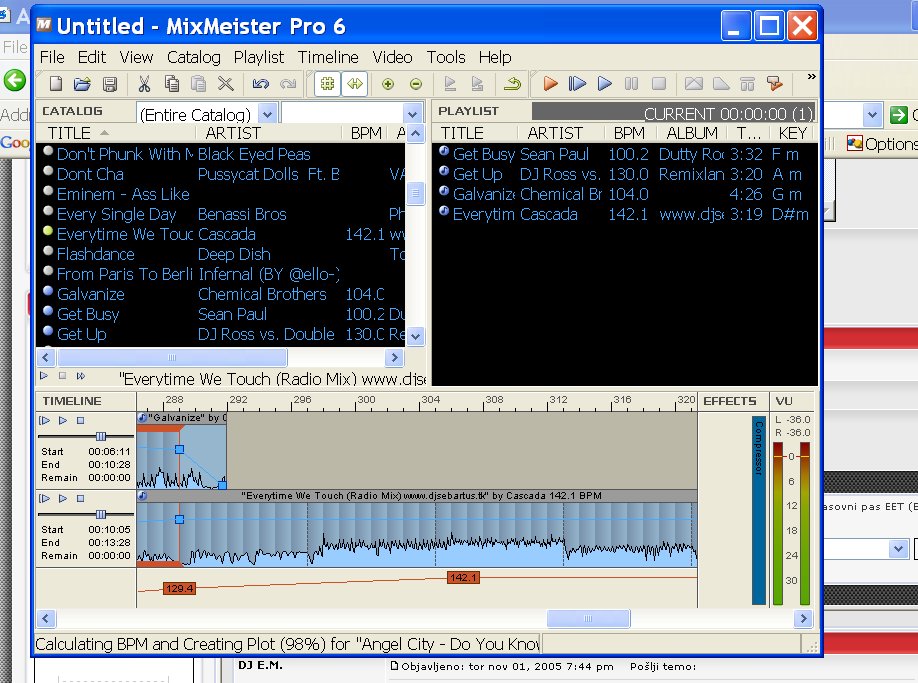918x683 pixels.
Task: Undo the last action with the Undo arrow
Action: 261,84
